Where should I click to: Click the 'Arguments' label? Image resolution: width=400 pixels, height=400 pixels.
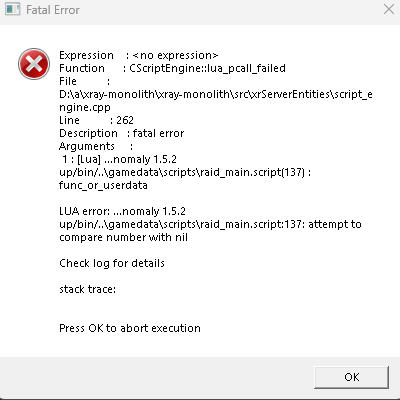point(87,146)
